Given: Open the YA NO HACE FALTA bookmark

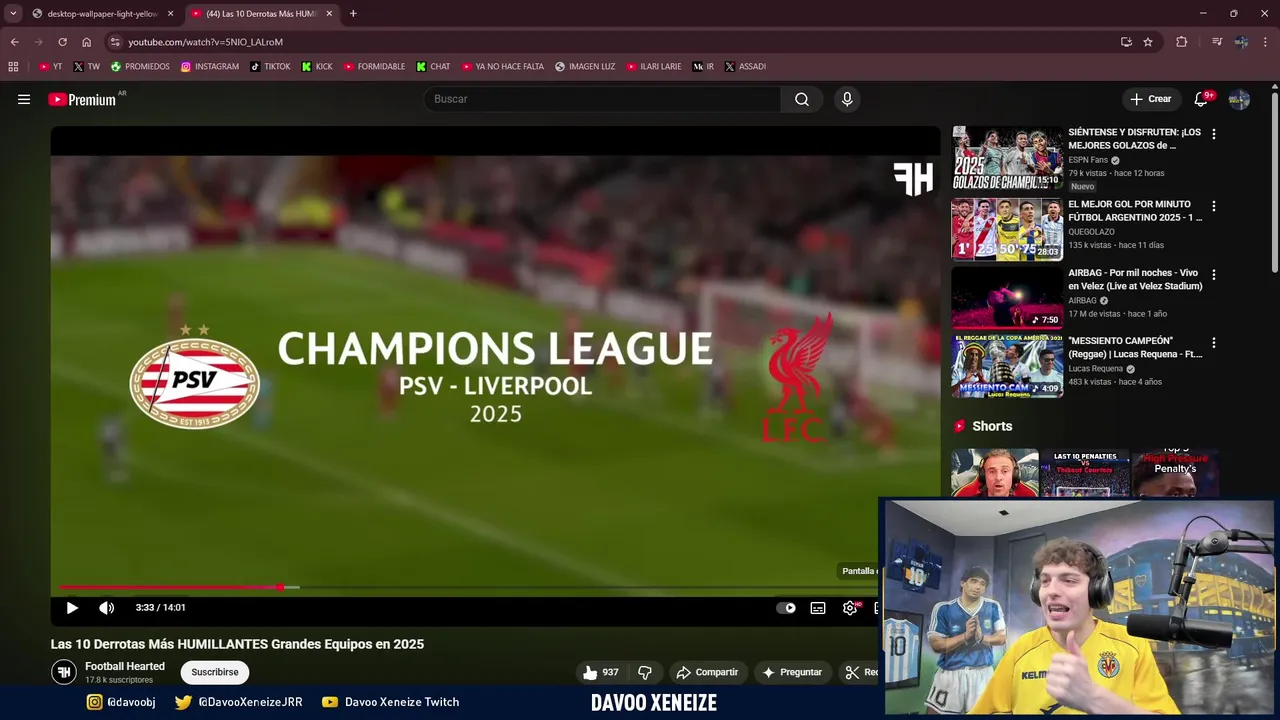Looking at the screenshot, I should 503,67.
